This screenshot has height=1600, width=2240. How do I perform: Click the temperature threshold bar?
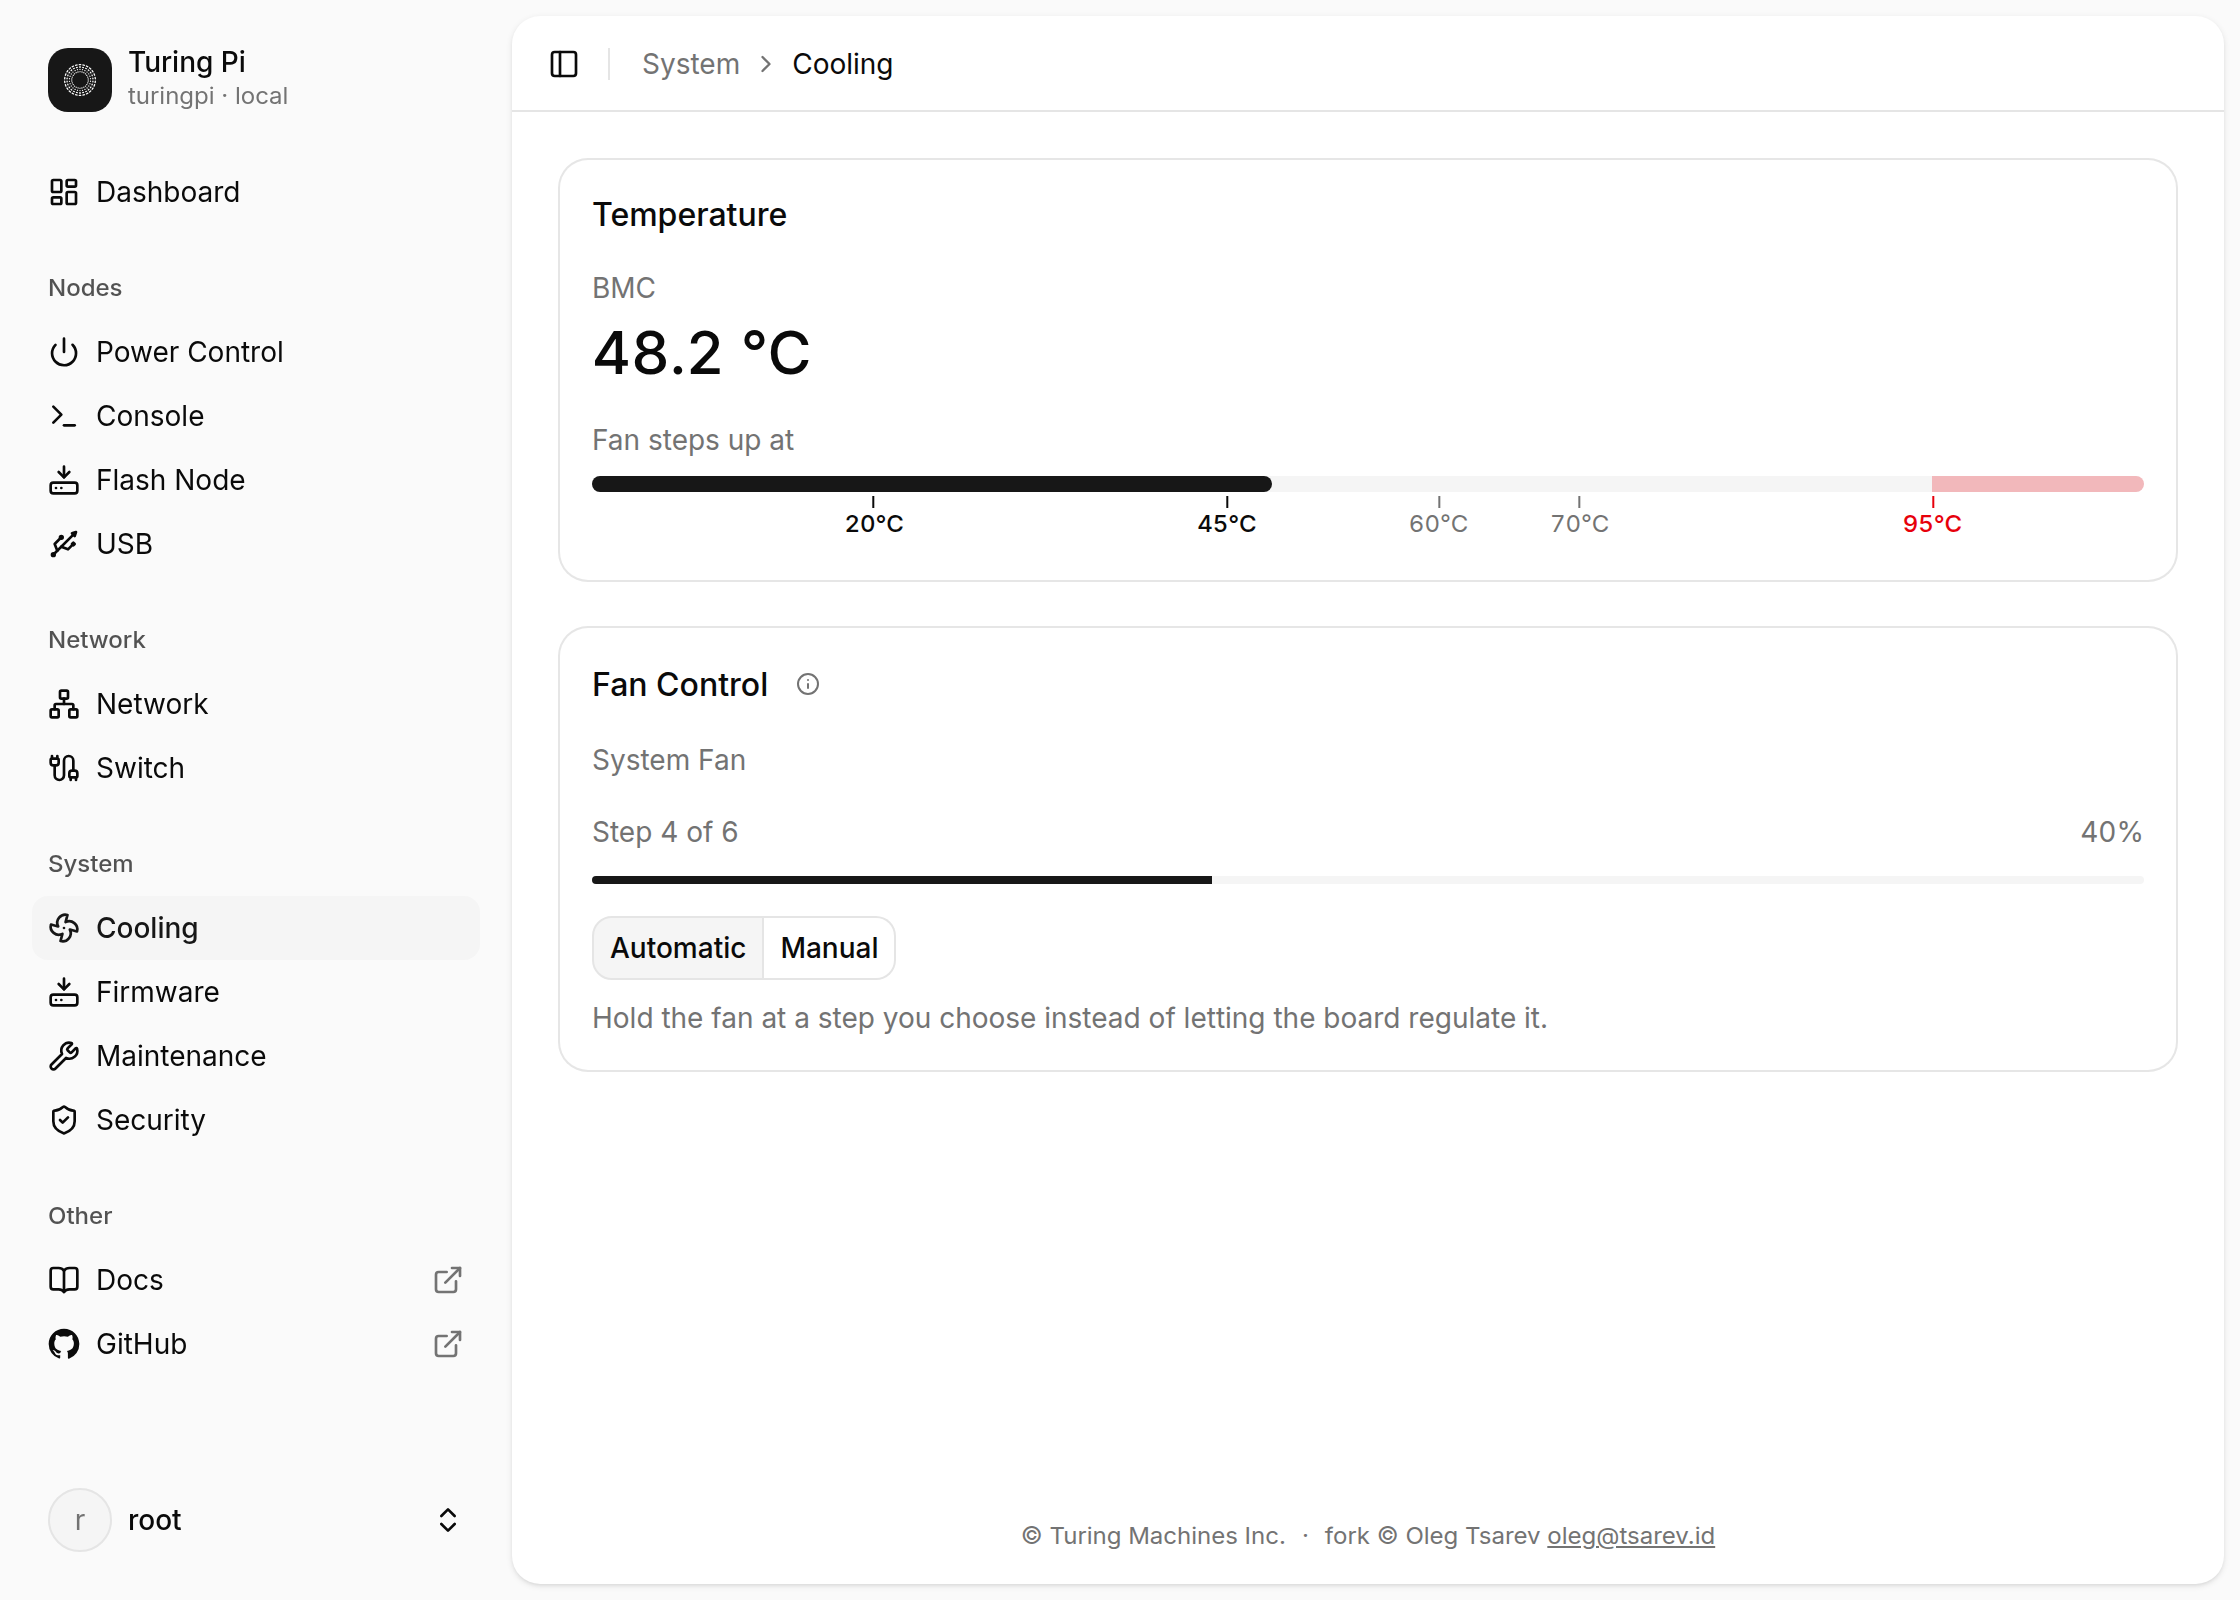tap(1368, 484)
